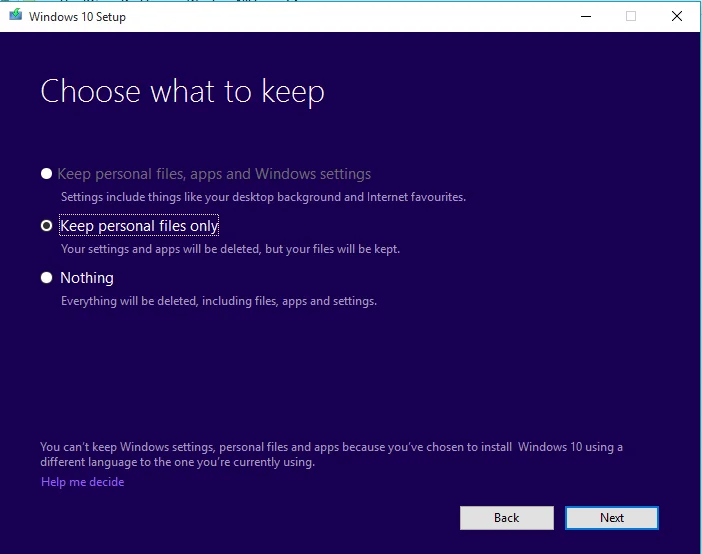Click the 'Windows 10 Setup' title text
Screen dimensions: 702x554
click(77, 17)
